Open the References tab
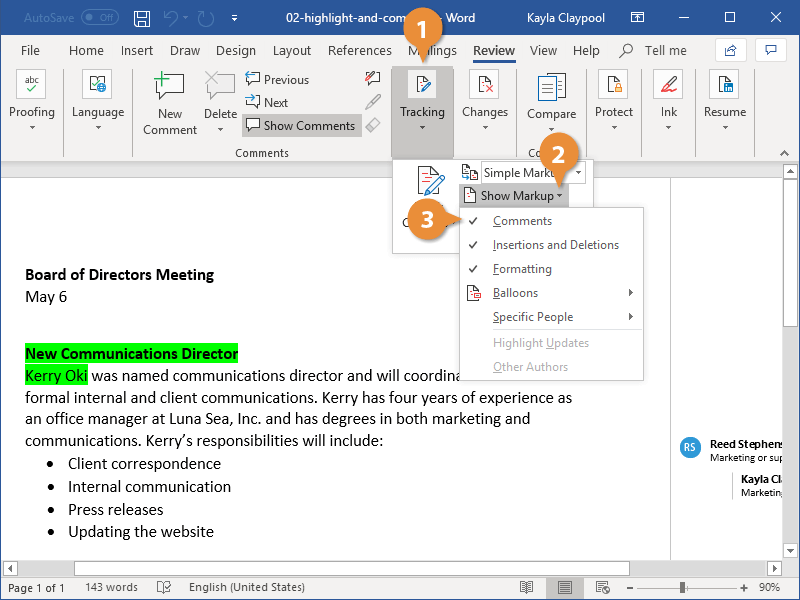The image size is (800, 600). tap(359, 50)
